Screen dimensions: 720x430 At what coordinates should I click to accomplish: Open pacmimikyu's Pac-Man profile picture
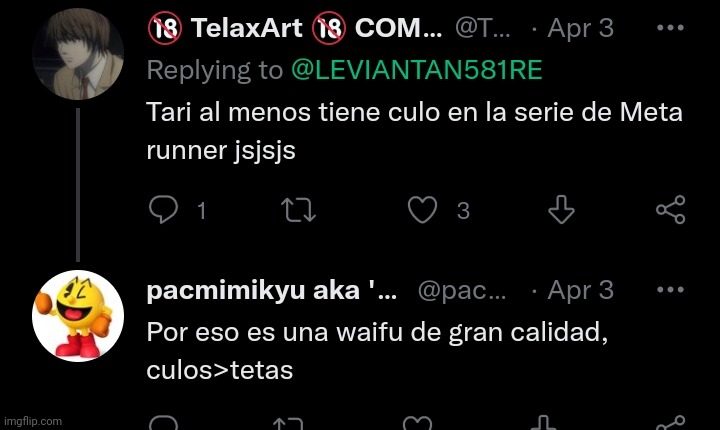pos(78,316)
